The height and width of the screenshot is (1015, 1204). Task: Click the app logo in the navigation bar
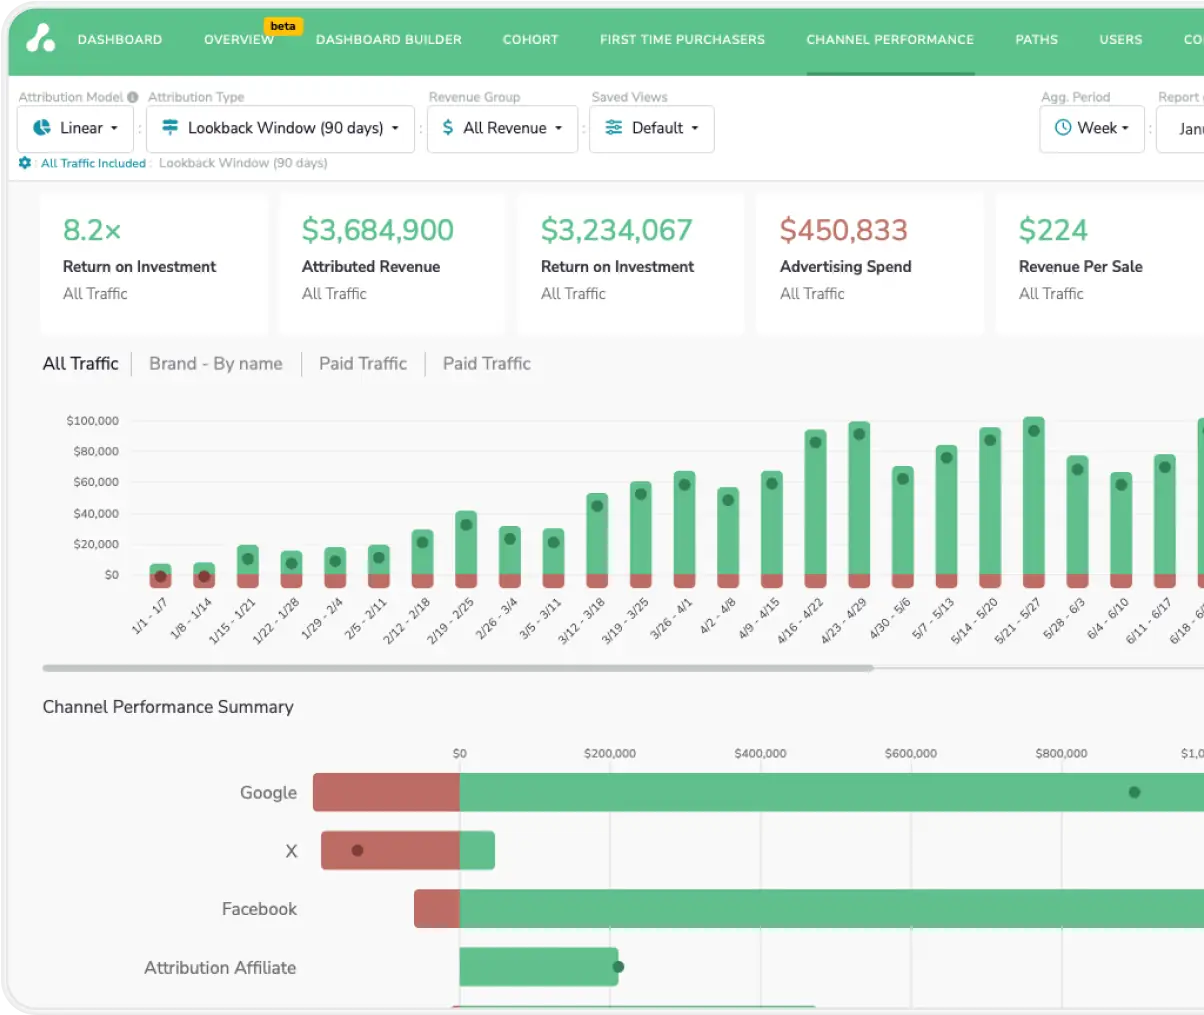(x=40, y=38)
